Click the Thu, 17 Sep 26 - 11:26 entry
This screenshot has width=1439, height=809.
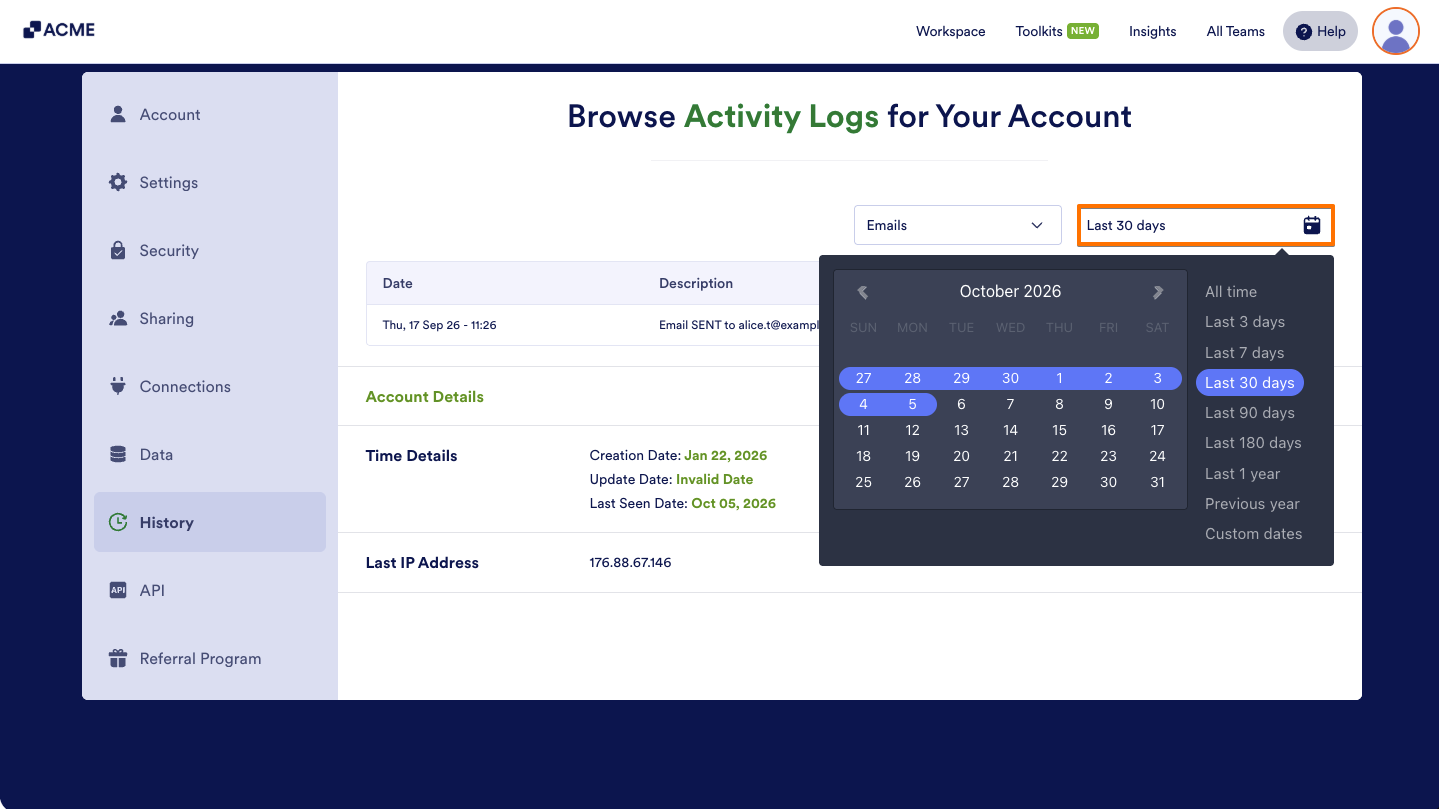coord(439,325)
